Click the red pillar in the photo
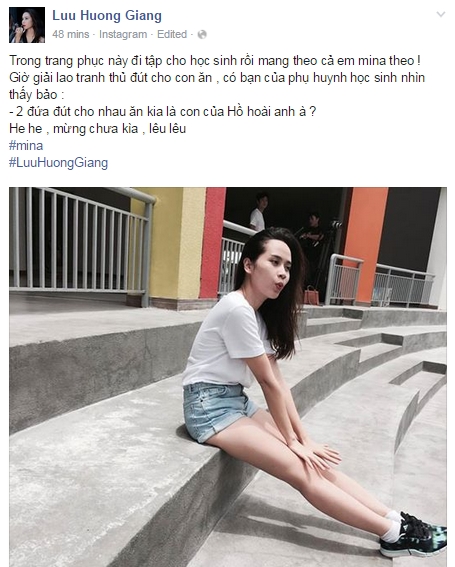Viewport: 455px width, 567px height. [213, 242]
